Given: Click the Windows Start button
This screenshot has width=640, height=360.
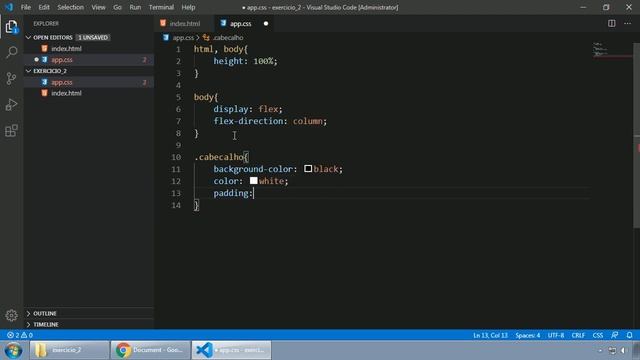Looking at the screenshot, I should tap(13, 350).
